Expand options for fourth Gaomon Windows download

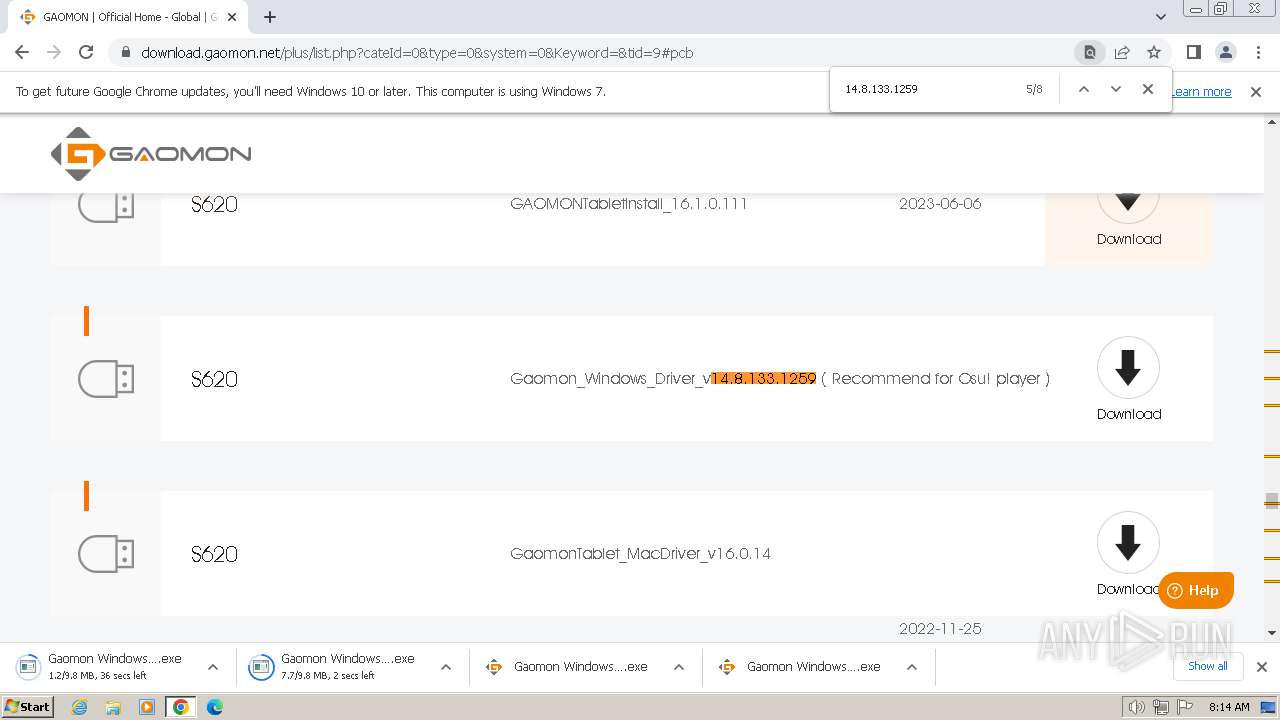[x=912, y=667]
